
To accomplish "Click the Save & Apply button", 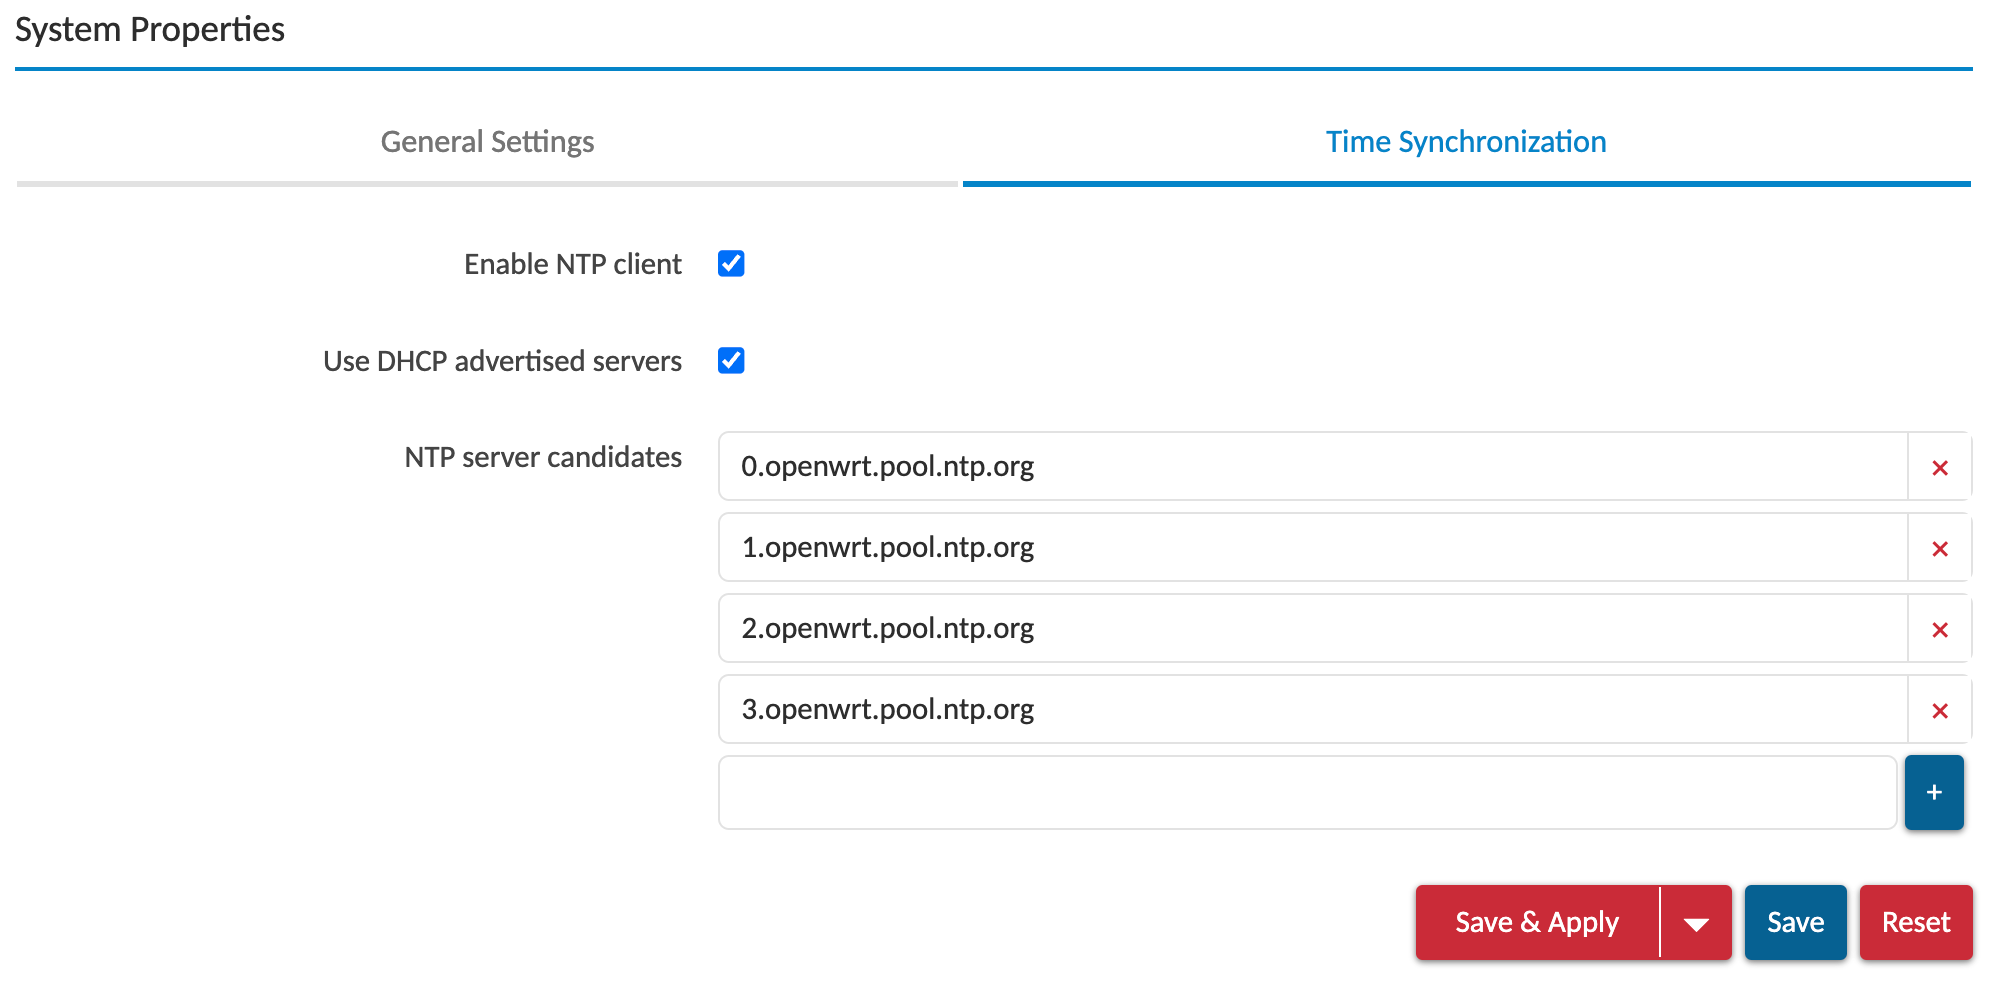I will click(1537, 922).
